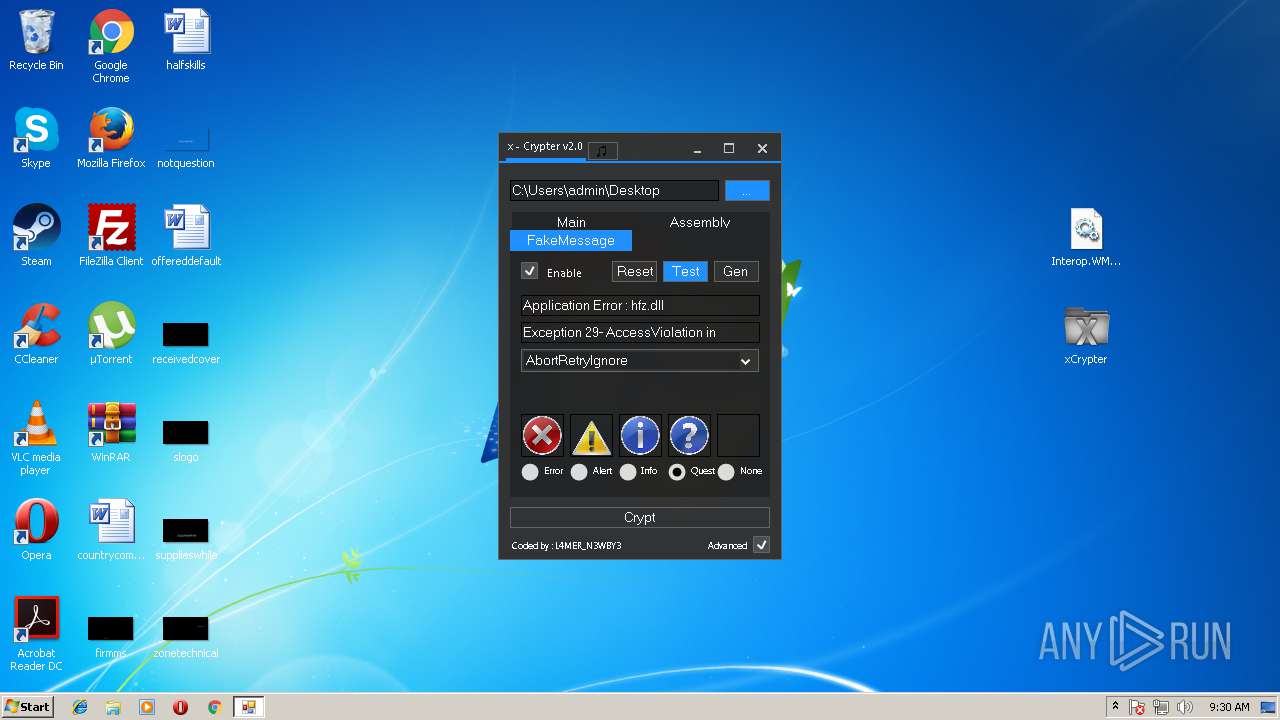Click the Reset button

(635, 271)
